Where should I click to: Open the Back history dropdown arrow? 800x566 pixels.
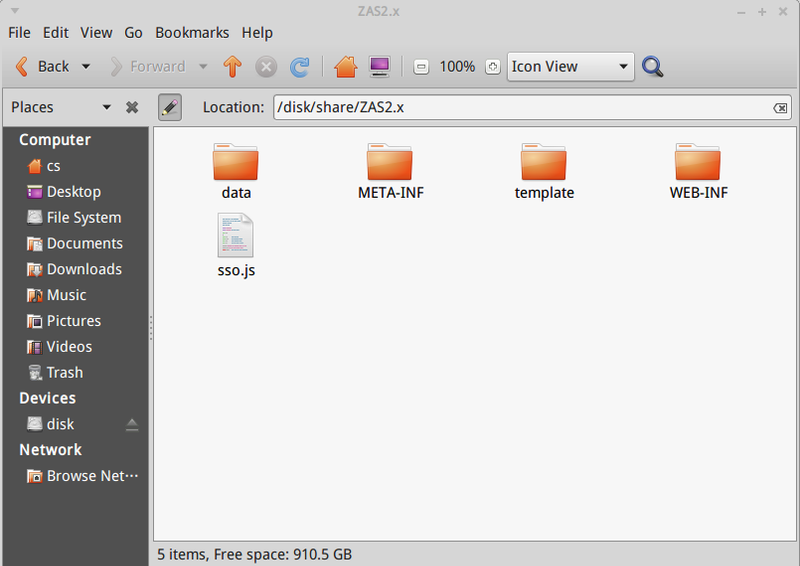tap(86, 67)
